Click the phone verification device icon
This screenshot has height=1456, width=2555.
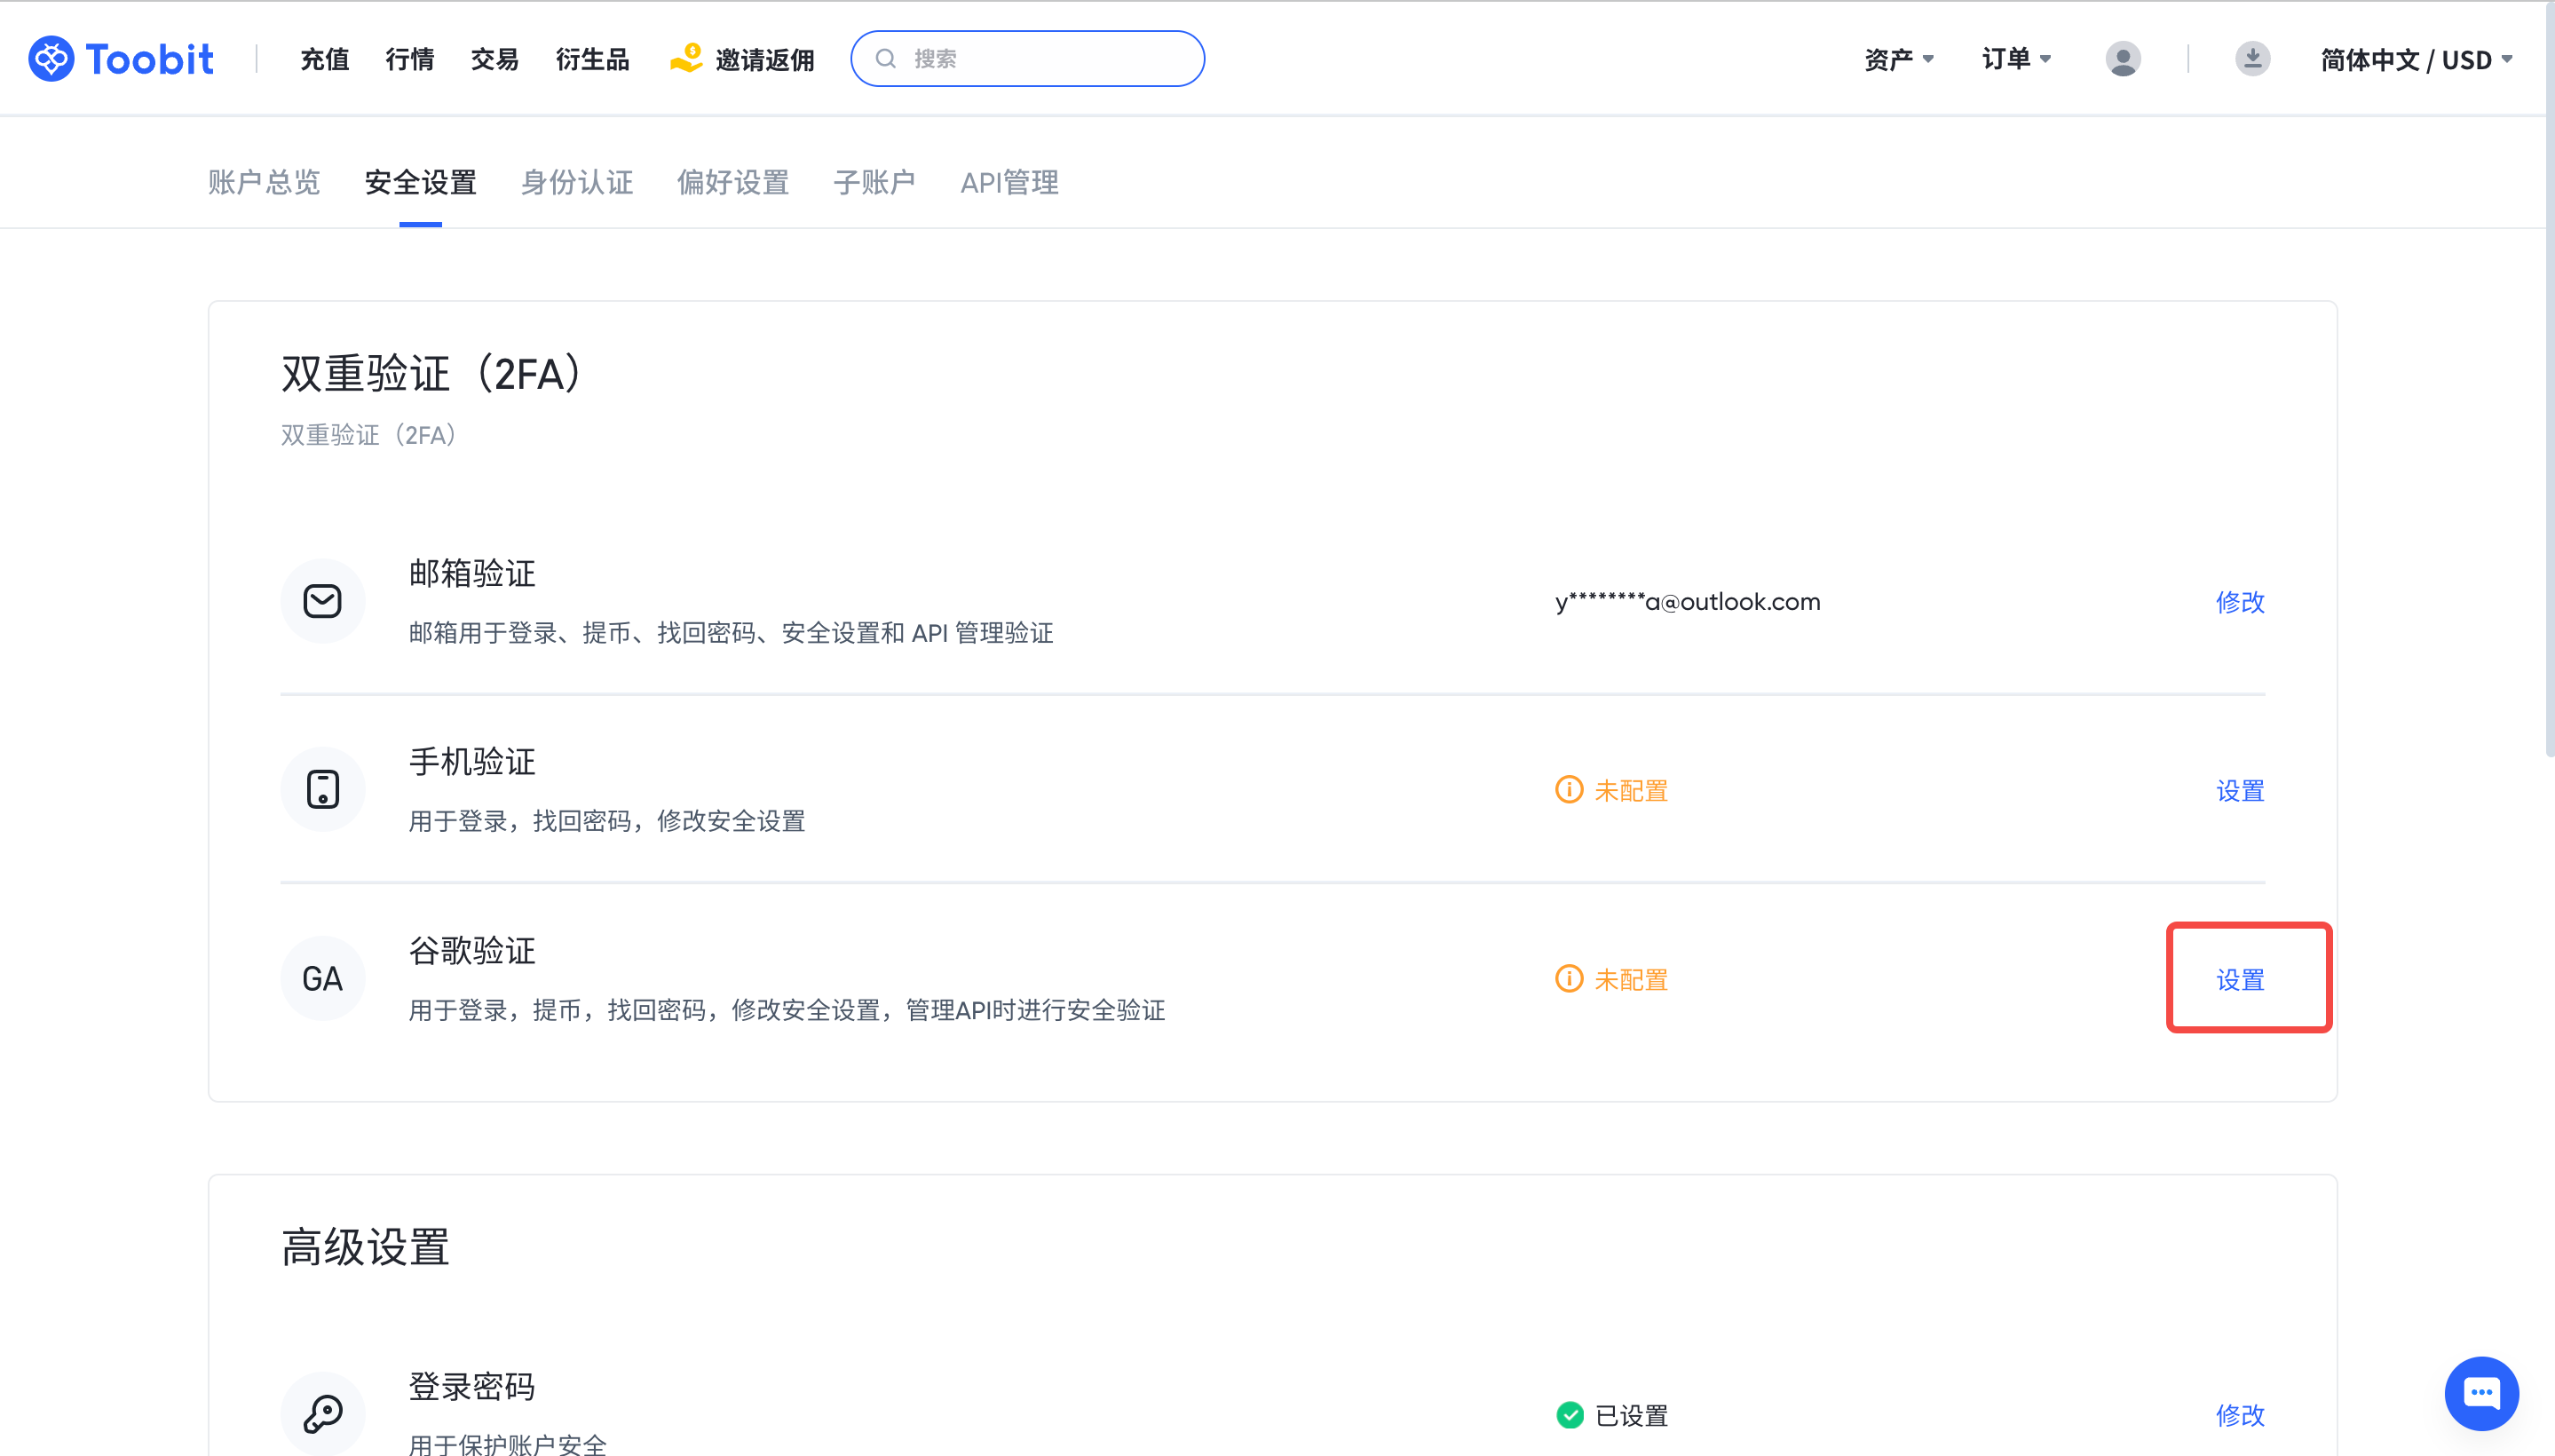(322, 790)
